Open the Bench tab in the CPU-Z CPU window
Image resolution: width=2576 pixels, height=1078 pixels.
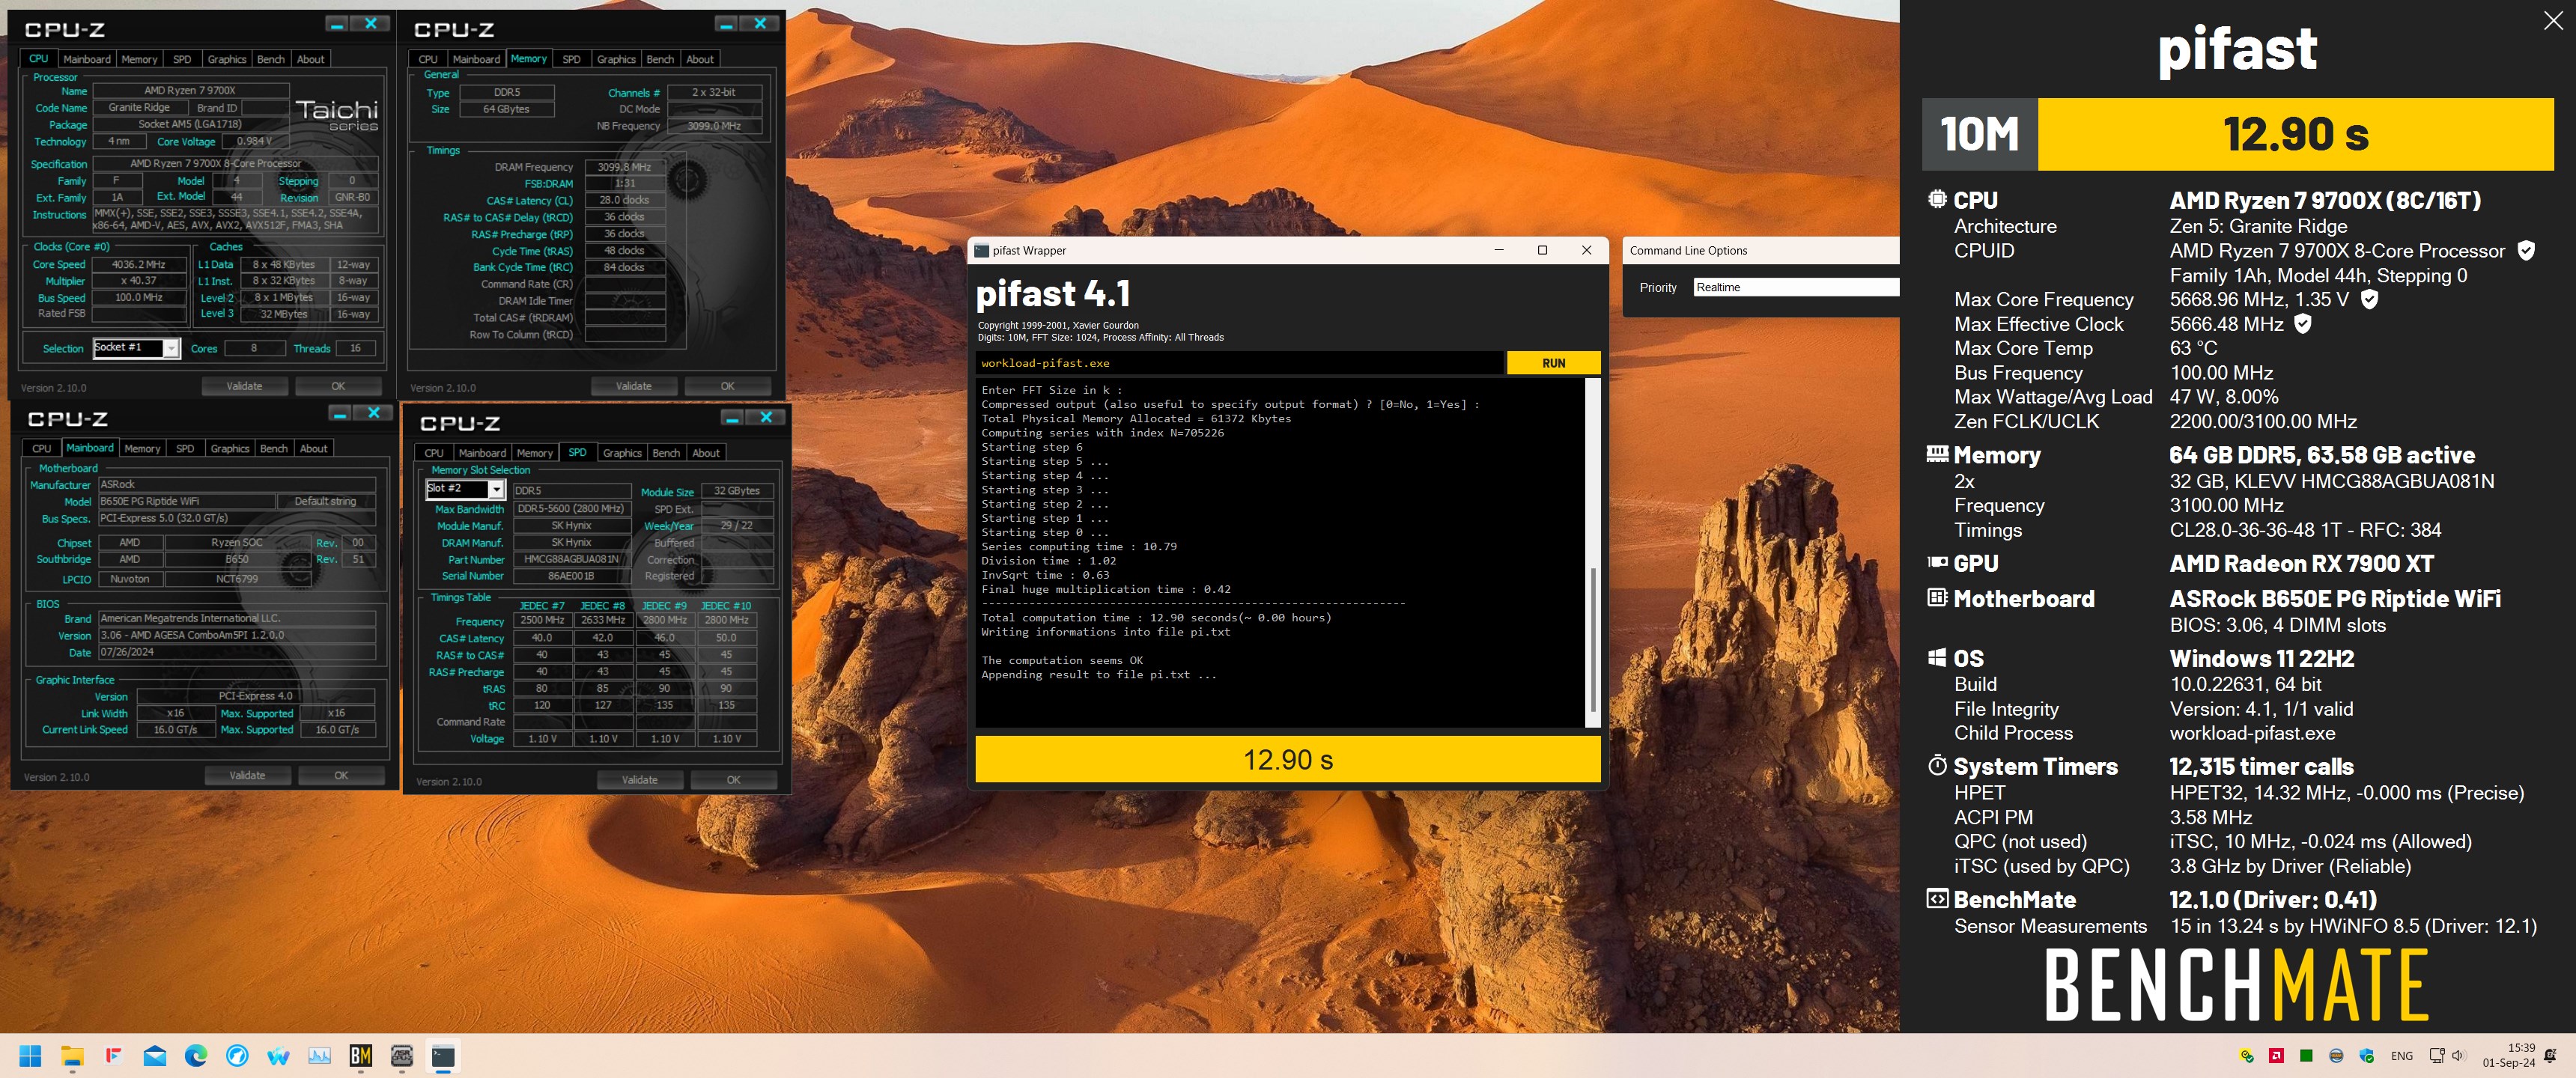(x=271, y=59)
